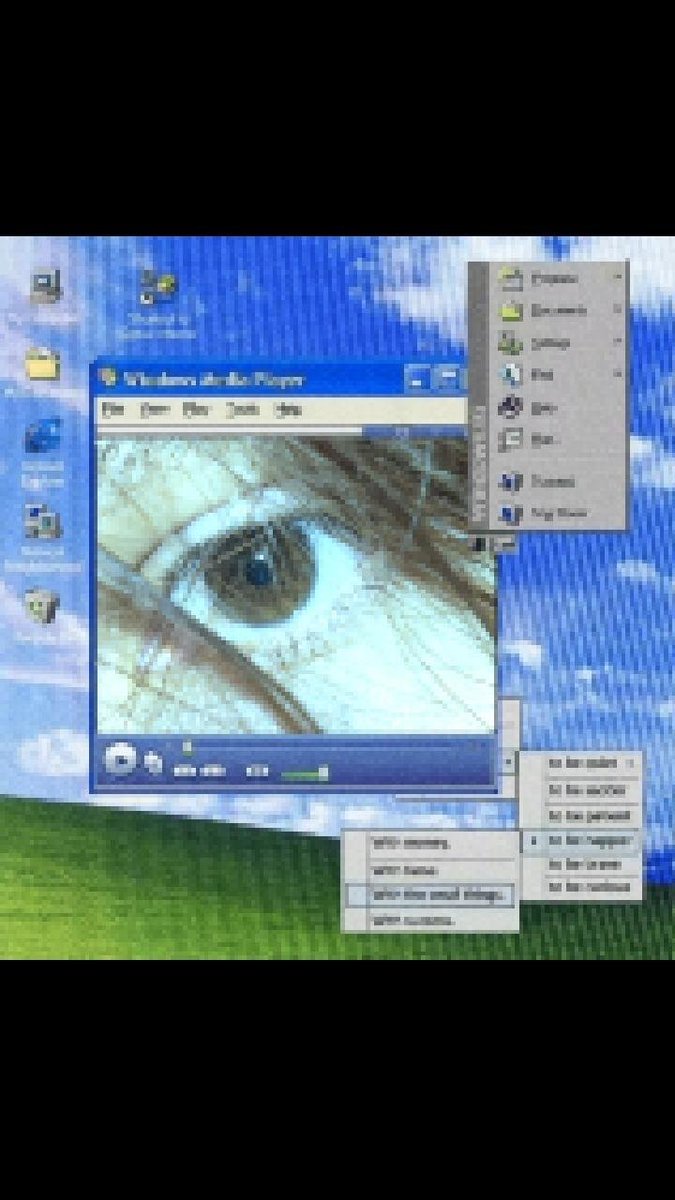
Task: Click the Run icon in the Start menu
Action: click(511, 439)
